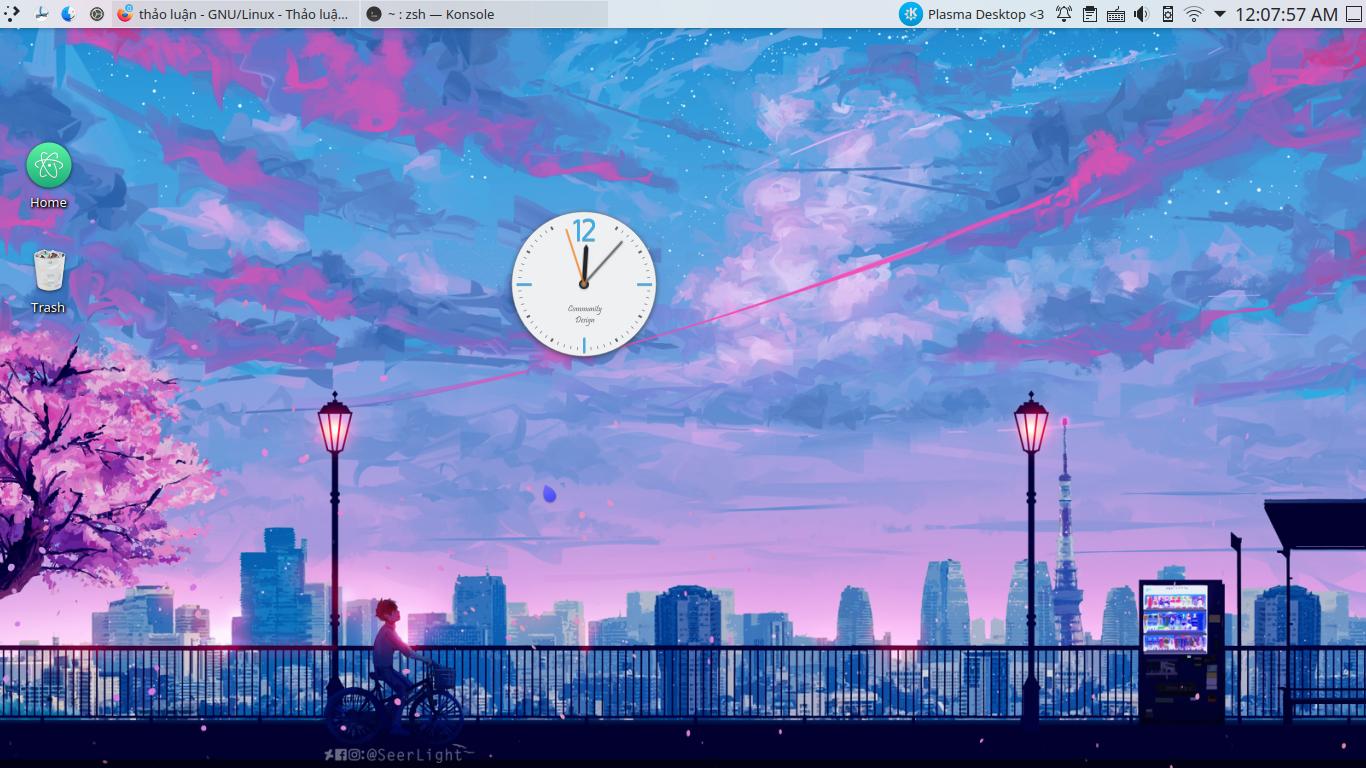Click the blue globe browser launcher icon

(x=68, y=14)
